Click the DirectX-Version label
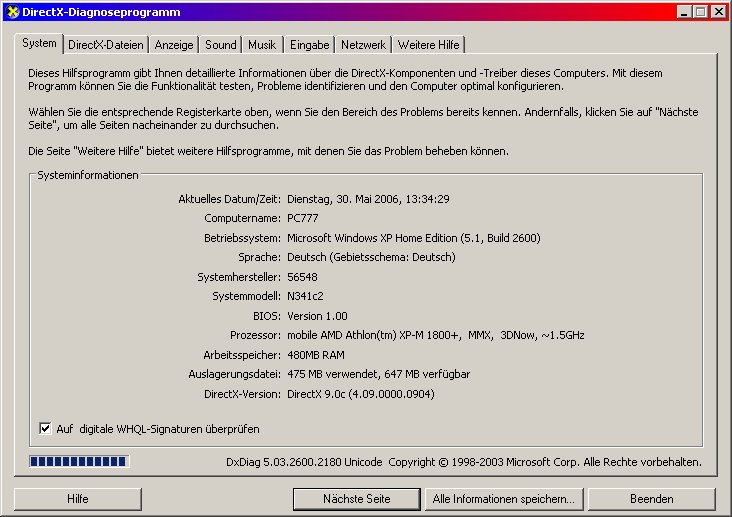732x517 pixels. coord(242,394)
